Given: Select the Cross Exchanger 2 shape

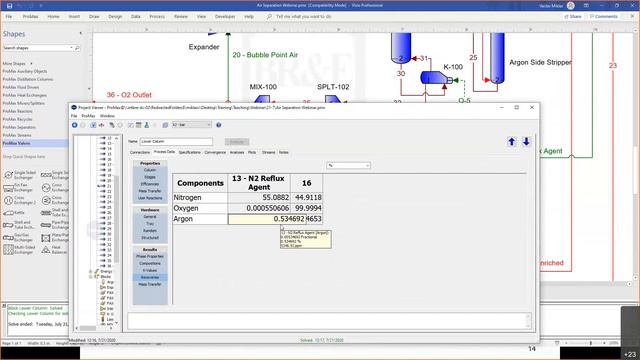Looking at the screenshot, I should click(20, 200).
